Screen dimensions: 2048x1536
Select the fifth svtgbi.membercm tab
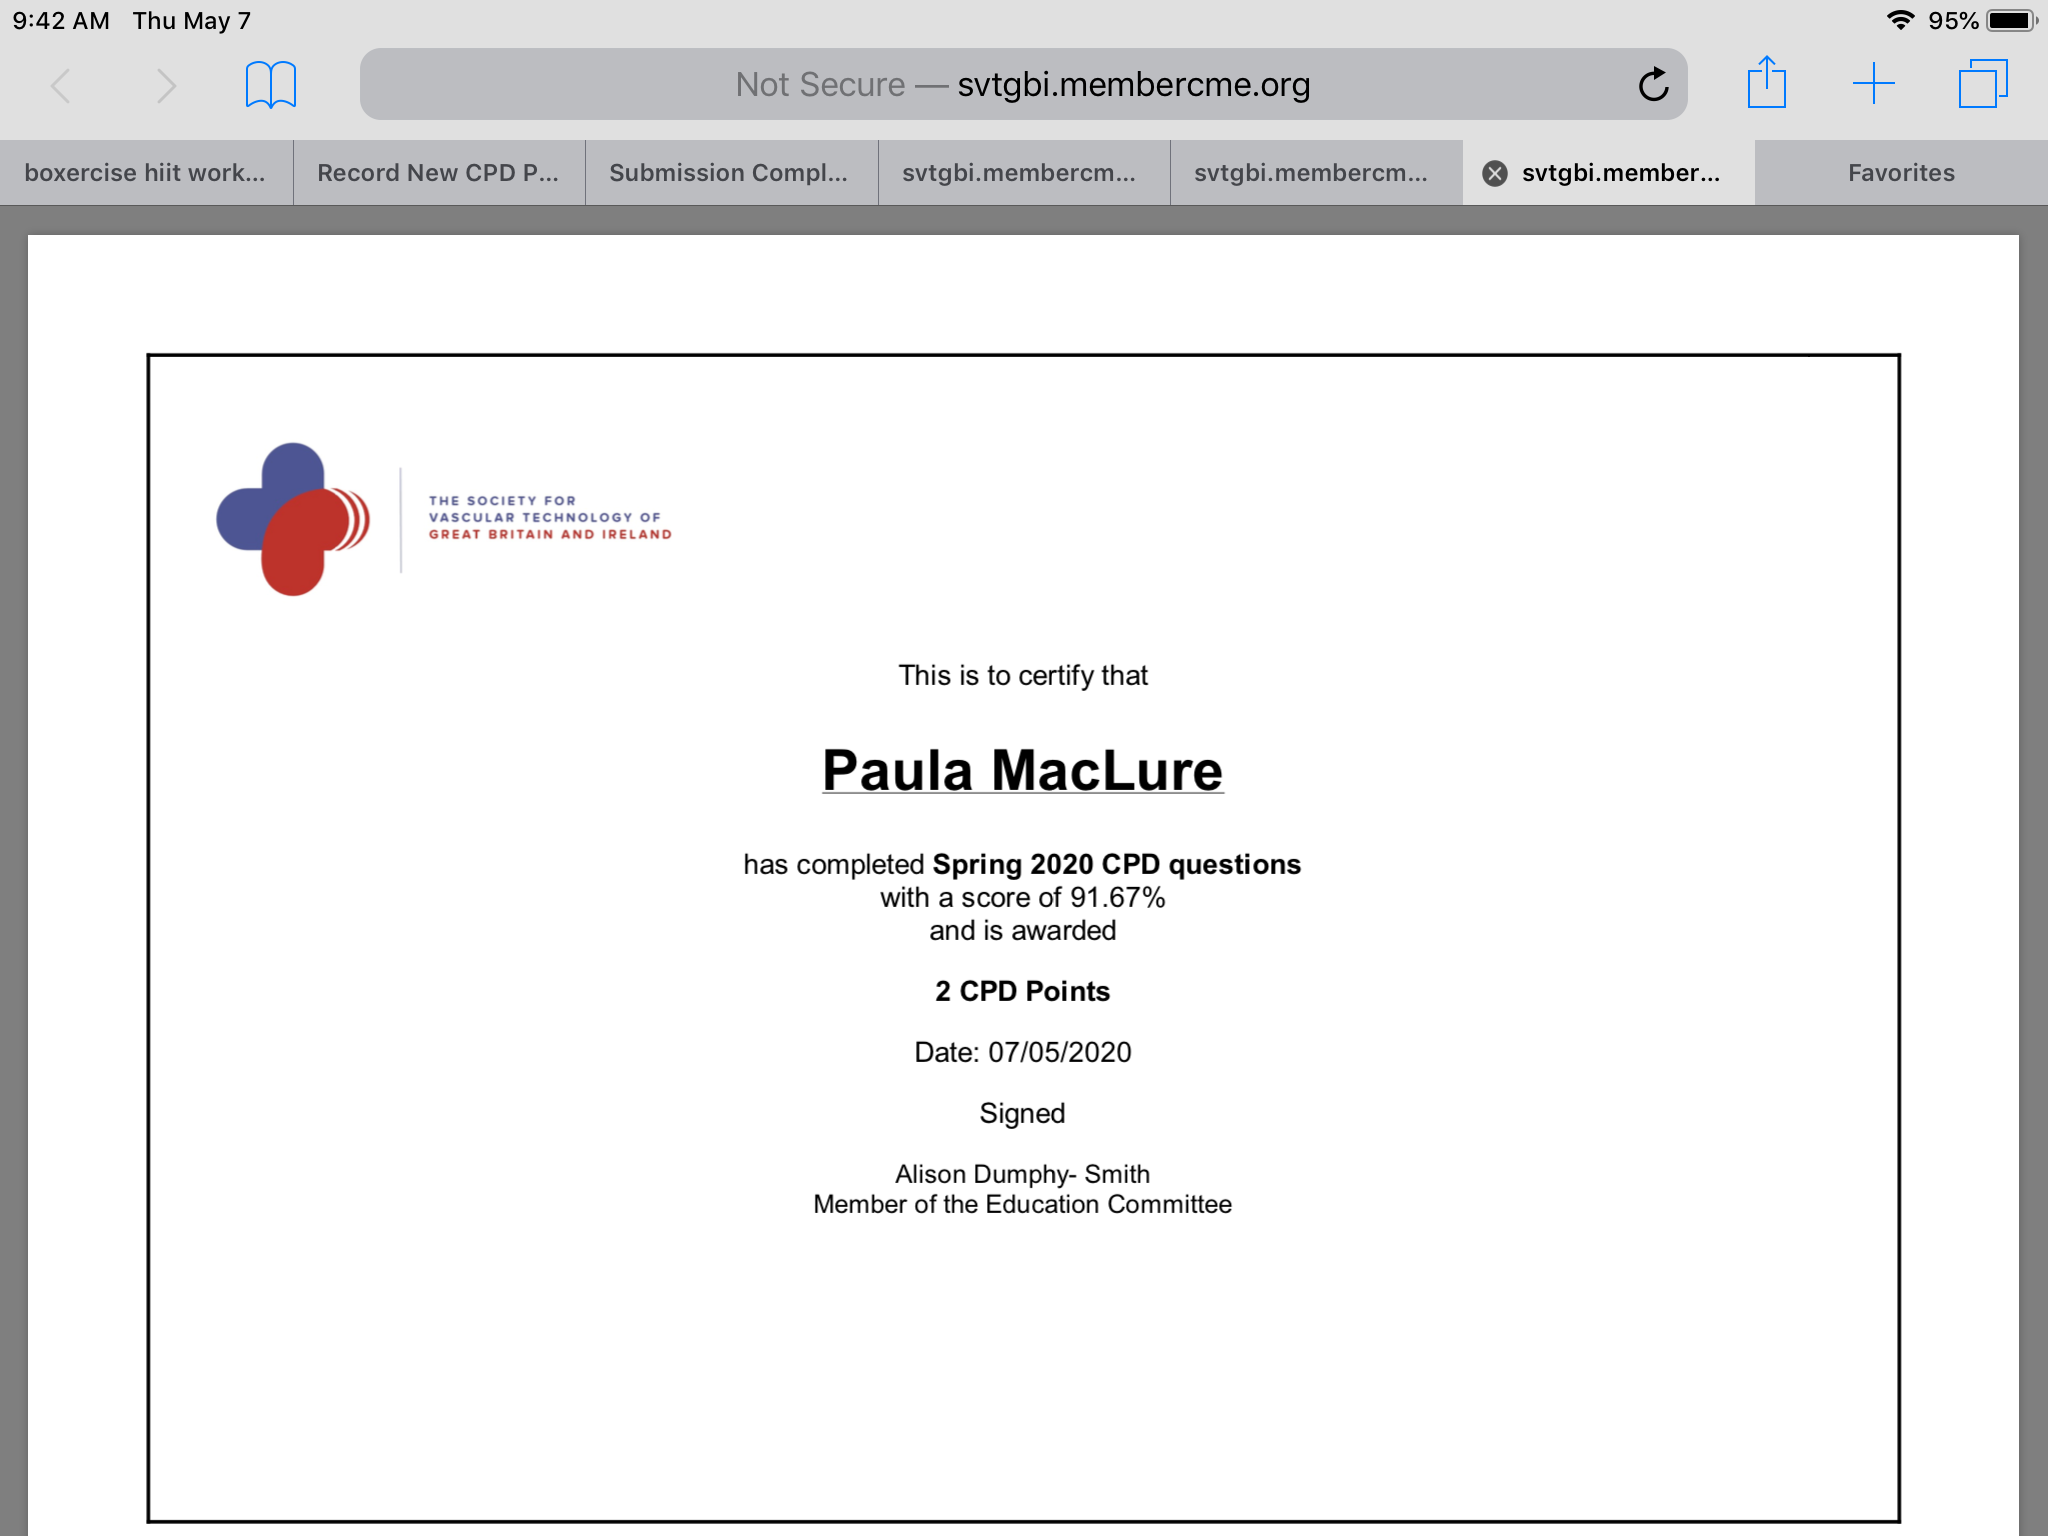click(1312, 173)
